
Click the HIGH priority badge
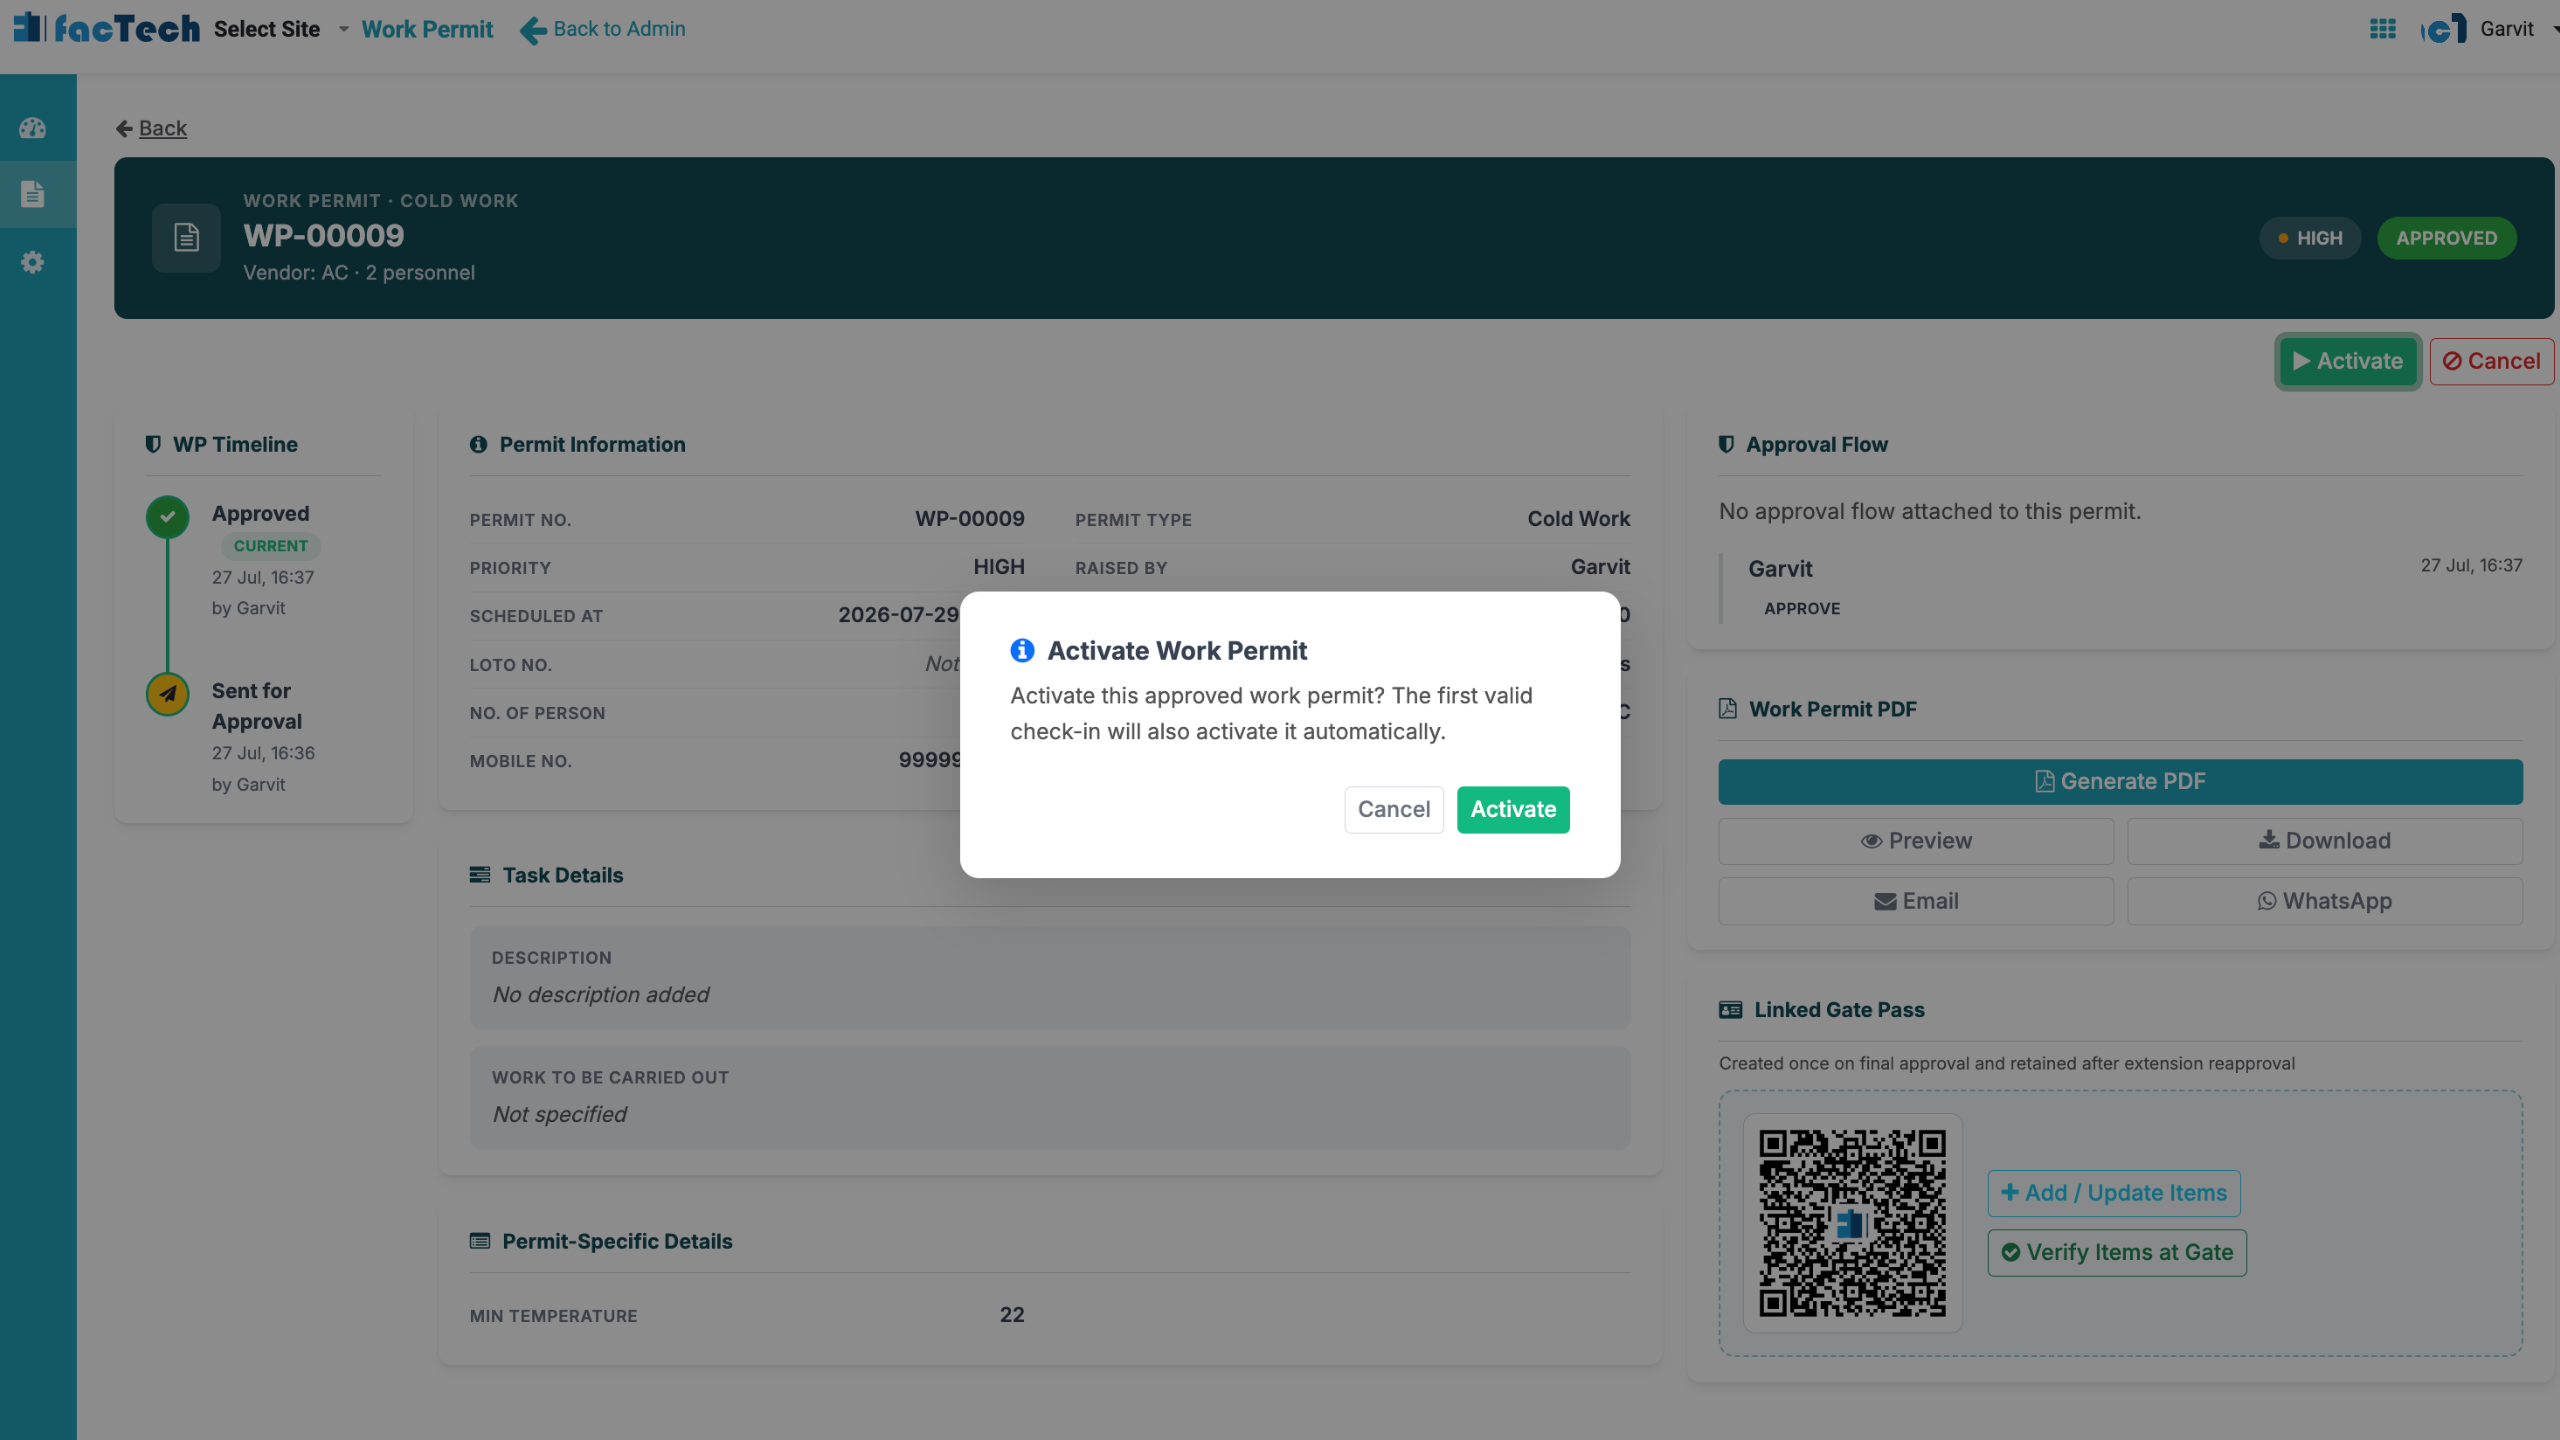tap(2310, 238)
